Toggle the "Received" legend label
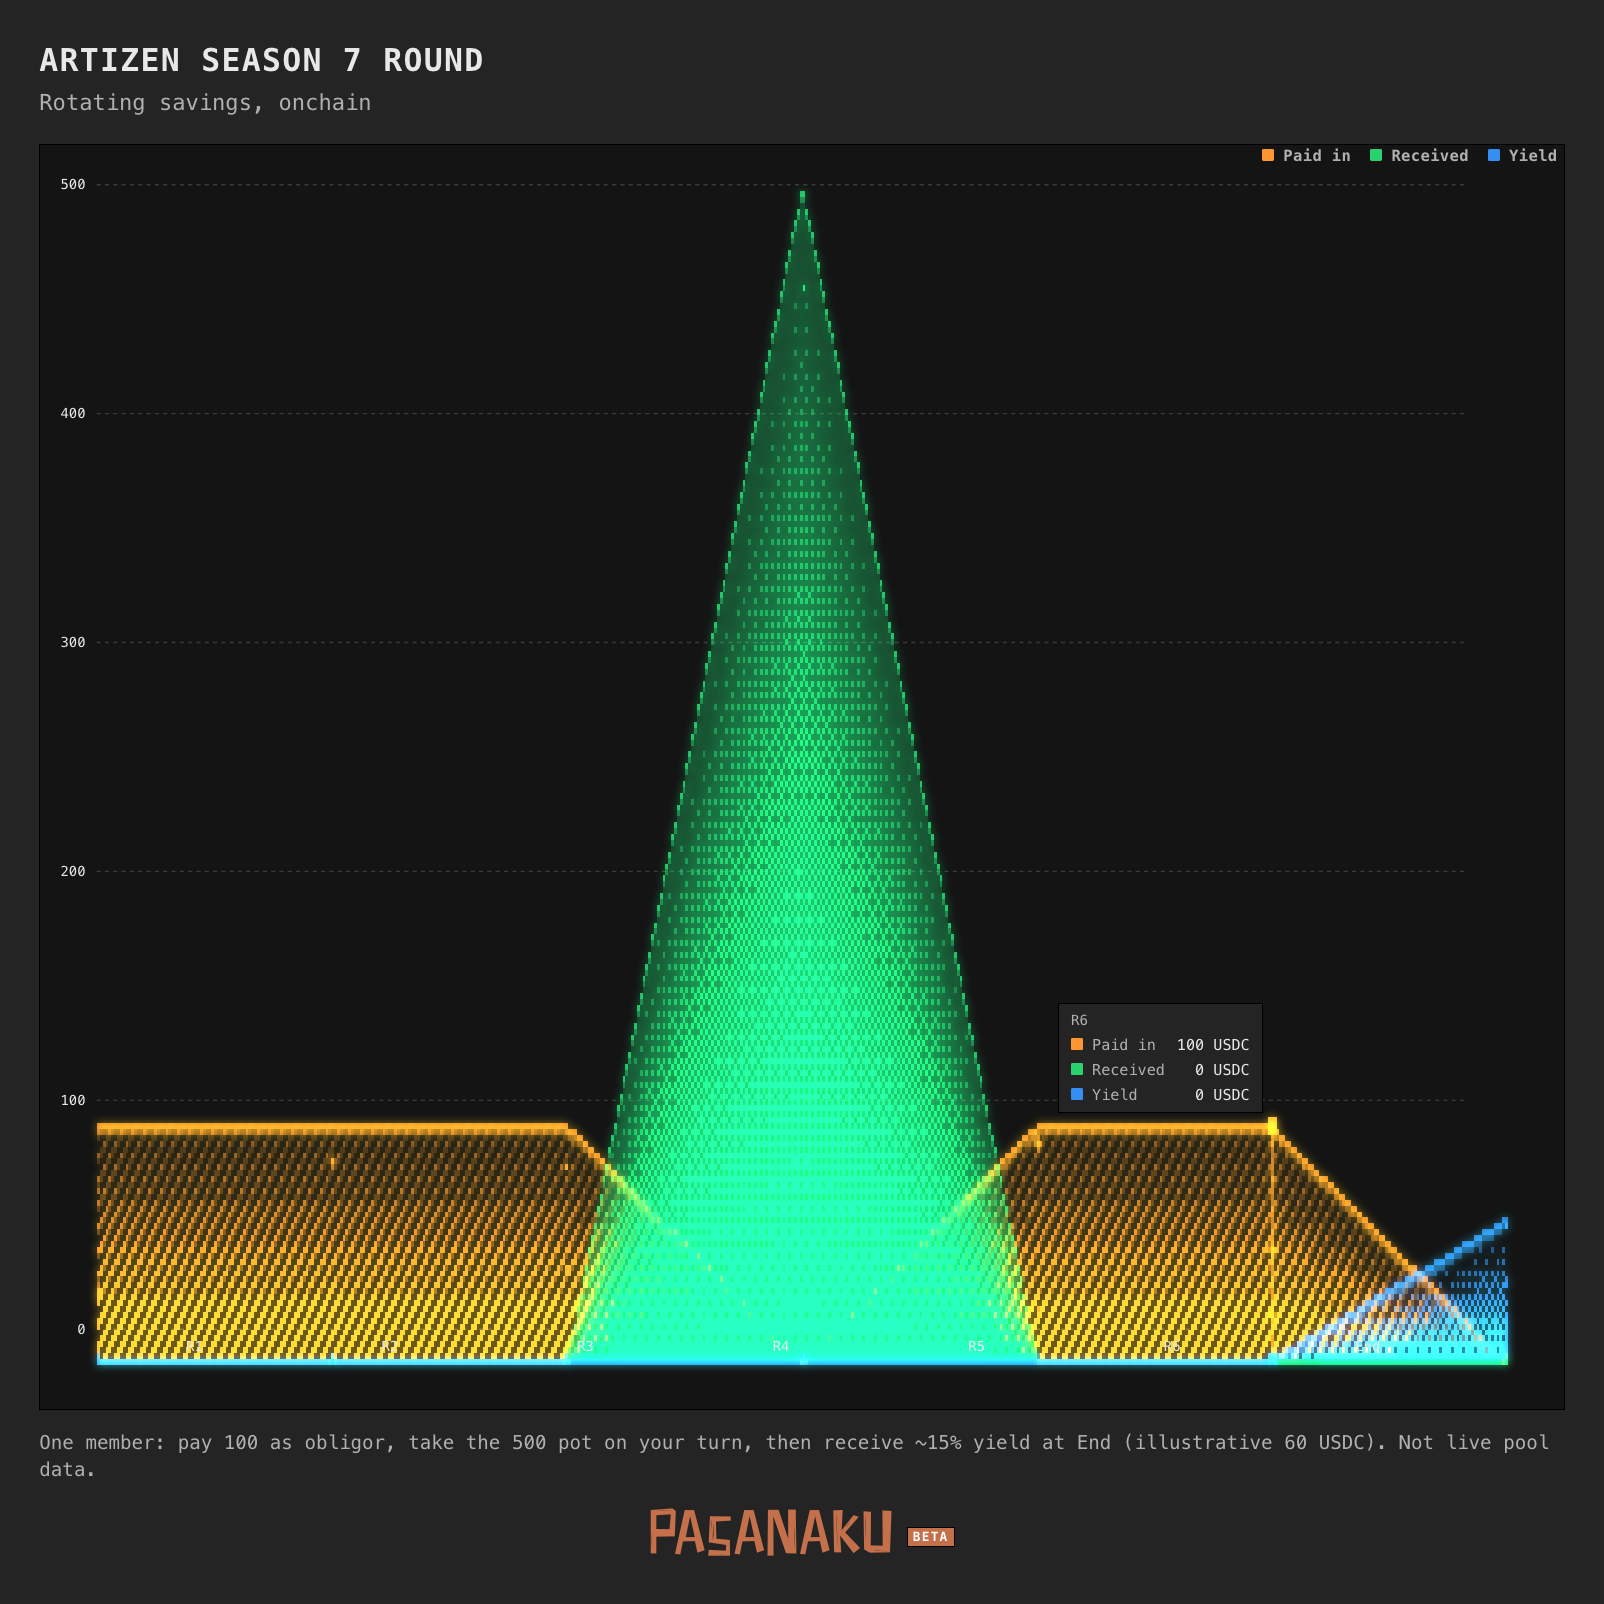The width and height of the screenshot is (1604, 1604). pos(1429,156)
